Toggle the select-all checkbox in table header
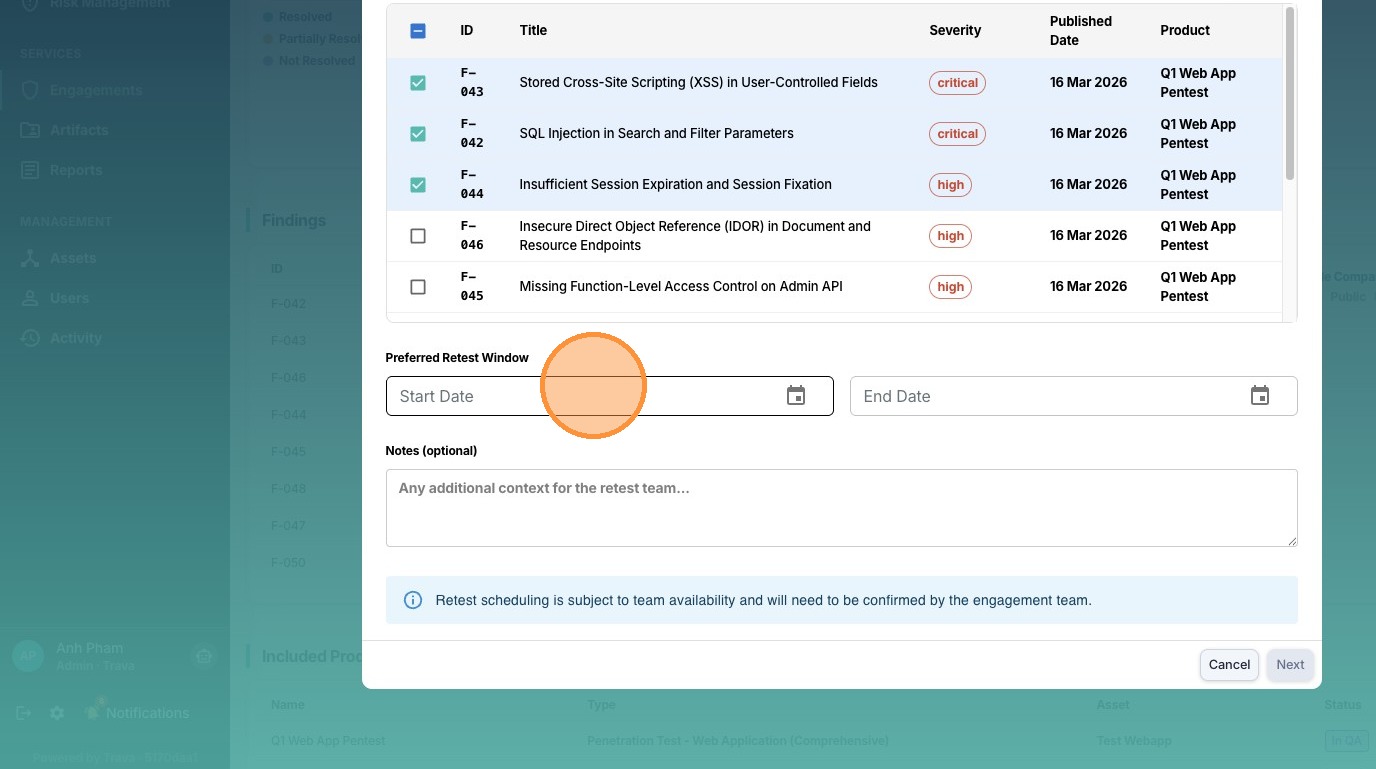 418,31
